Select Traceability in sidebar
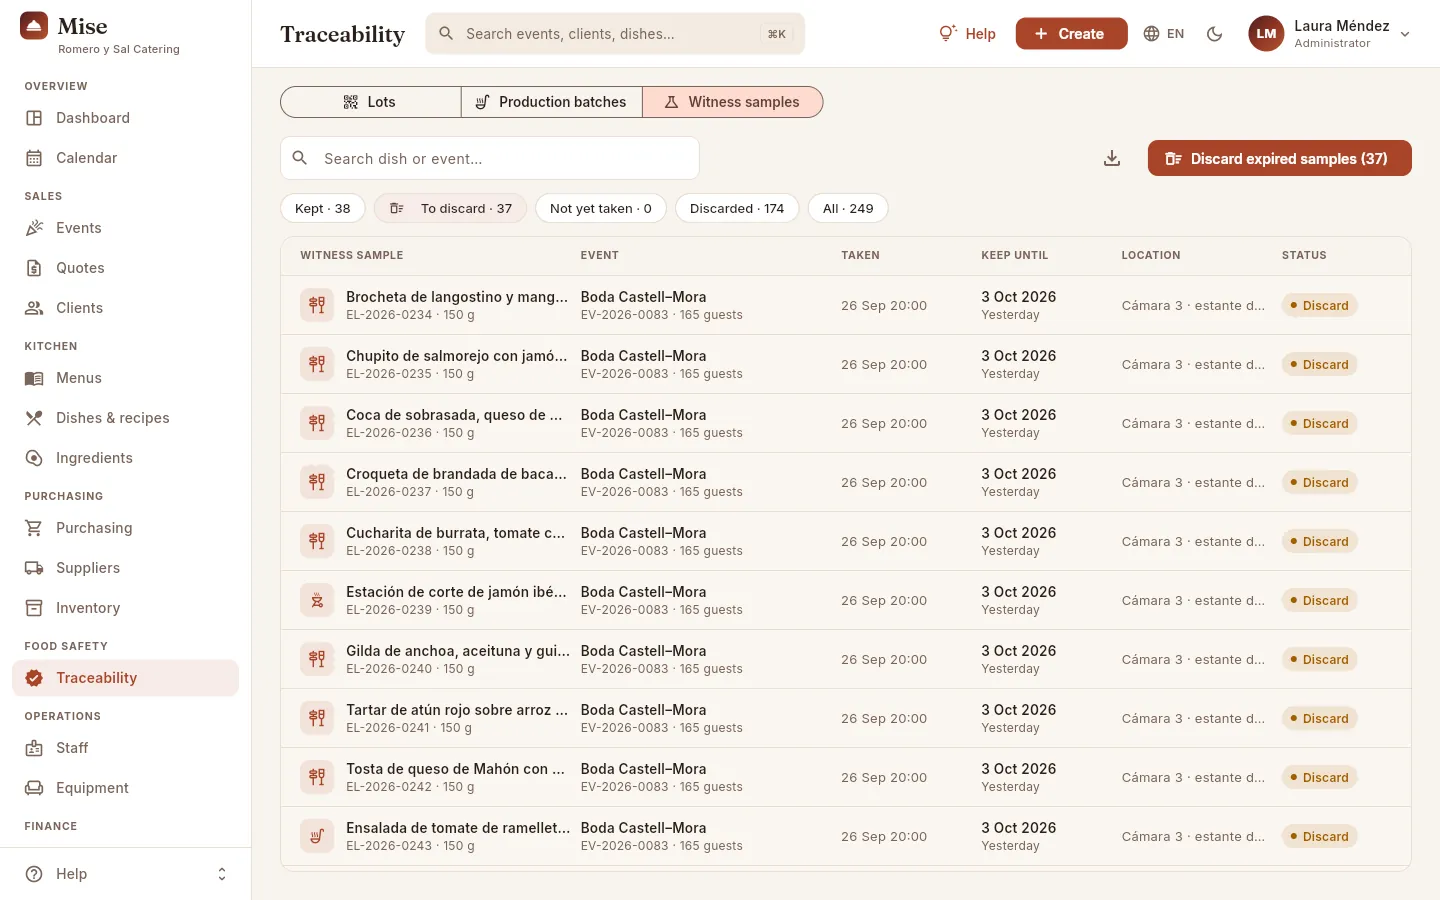1440x900 pixels. [125, 678]
